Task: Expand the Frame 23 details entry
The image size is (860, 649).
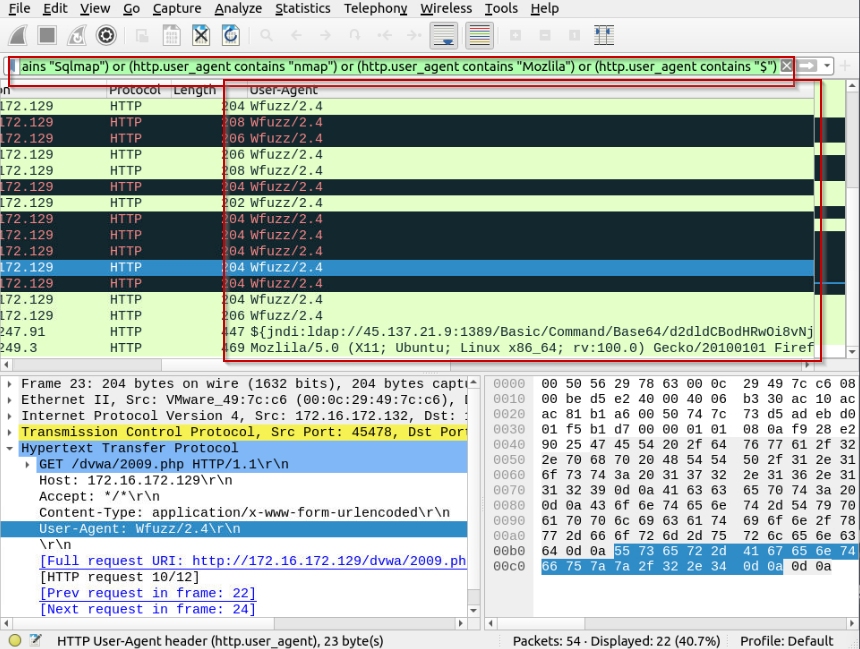Action: tap(10, 383)
